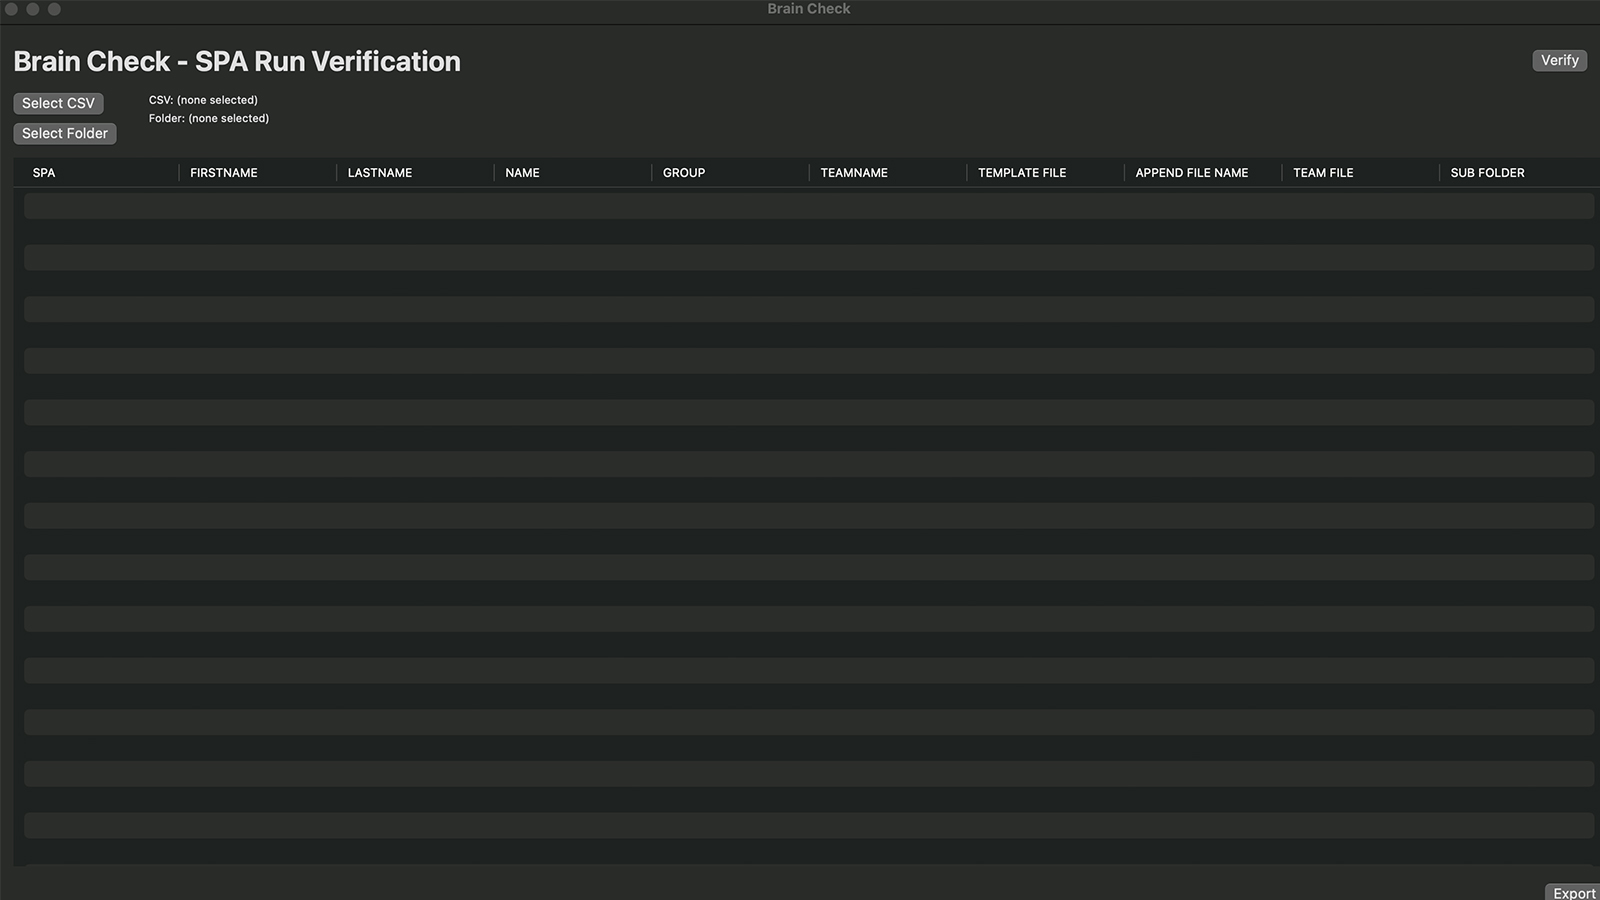Minimize the Brain Check window
The image size is (1600, 900).
click(x=33, y=9)
